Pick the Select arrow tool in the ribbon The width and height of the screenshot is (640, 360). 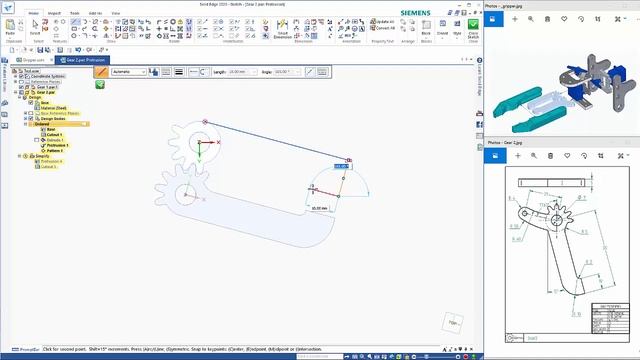click(x=35, y=24)
